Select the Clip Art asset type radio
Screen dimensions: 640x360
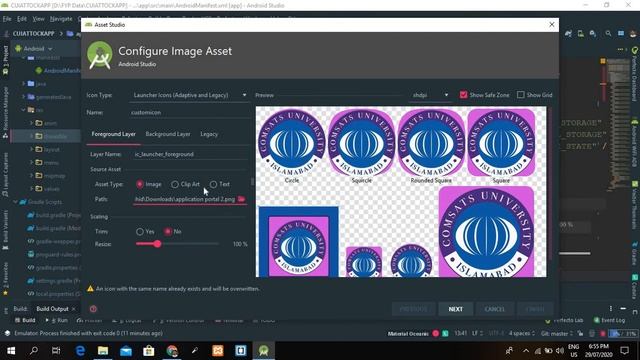[x=175, y=184]
